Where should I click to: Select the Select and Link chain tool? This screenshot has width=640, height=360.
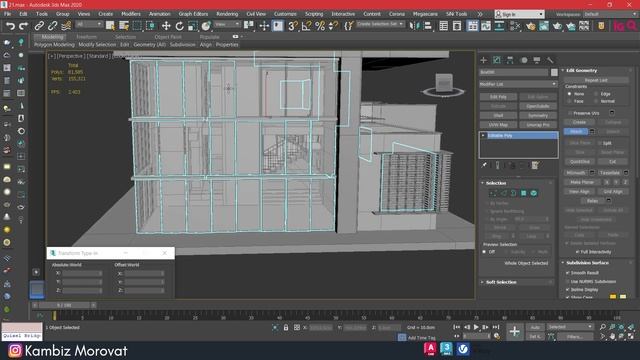point(39,26)
